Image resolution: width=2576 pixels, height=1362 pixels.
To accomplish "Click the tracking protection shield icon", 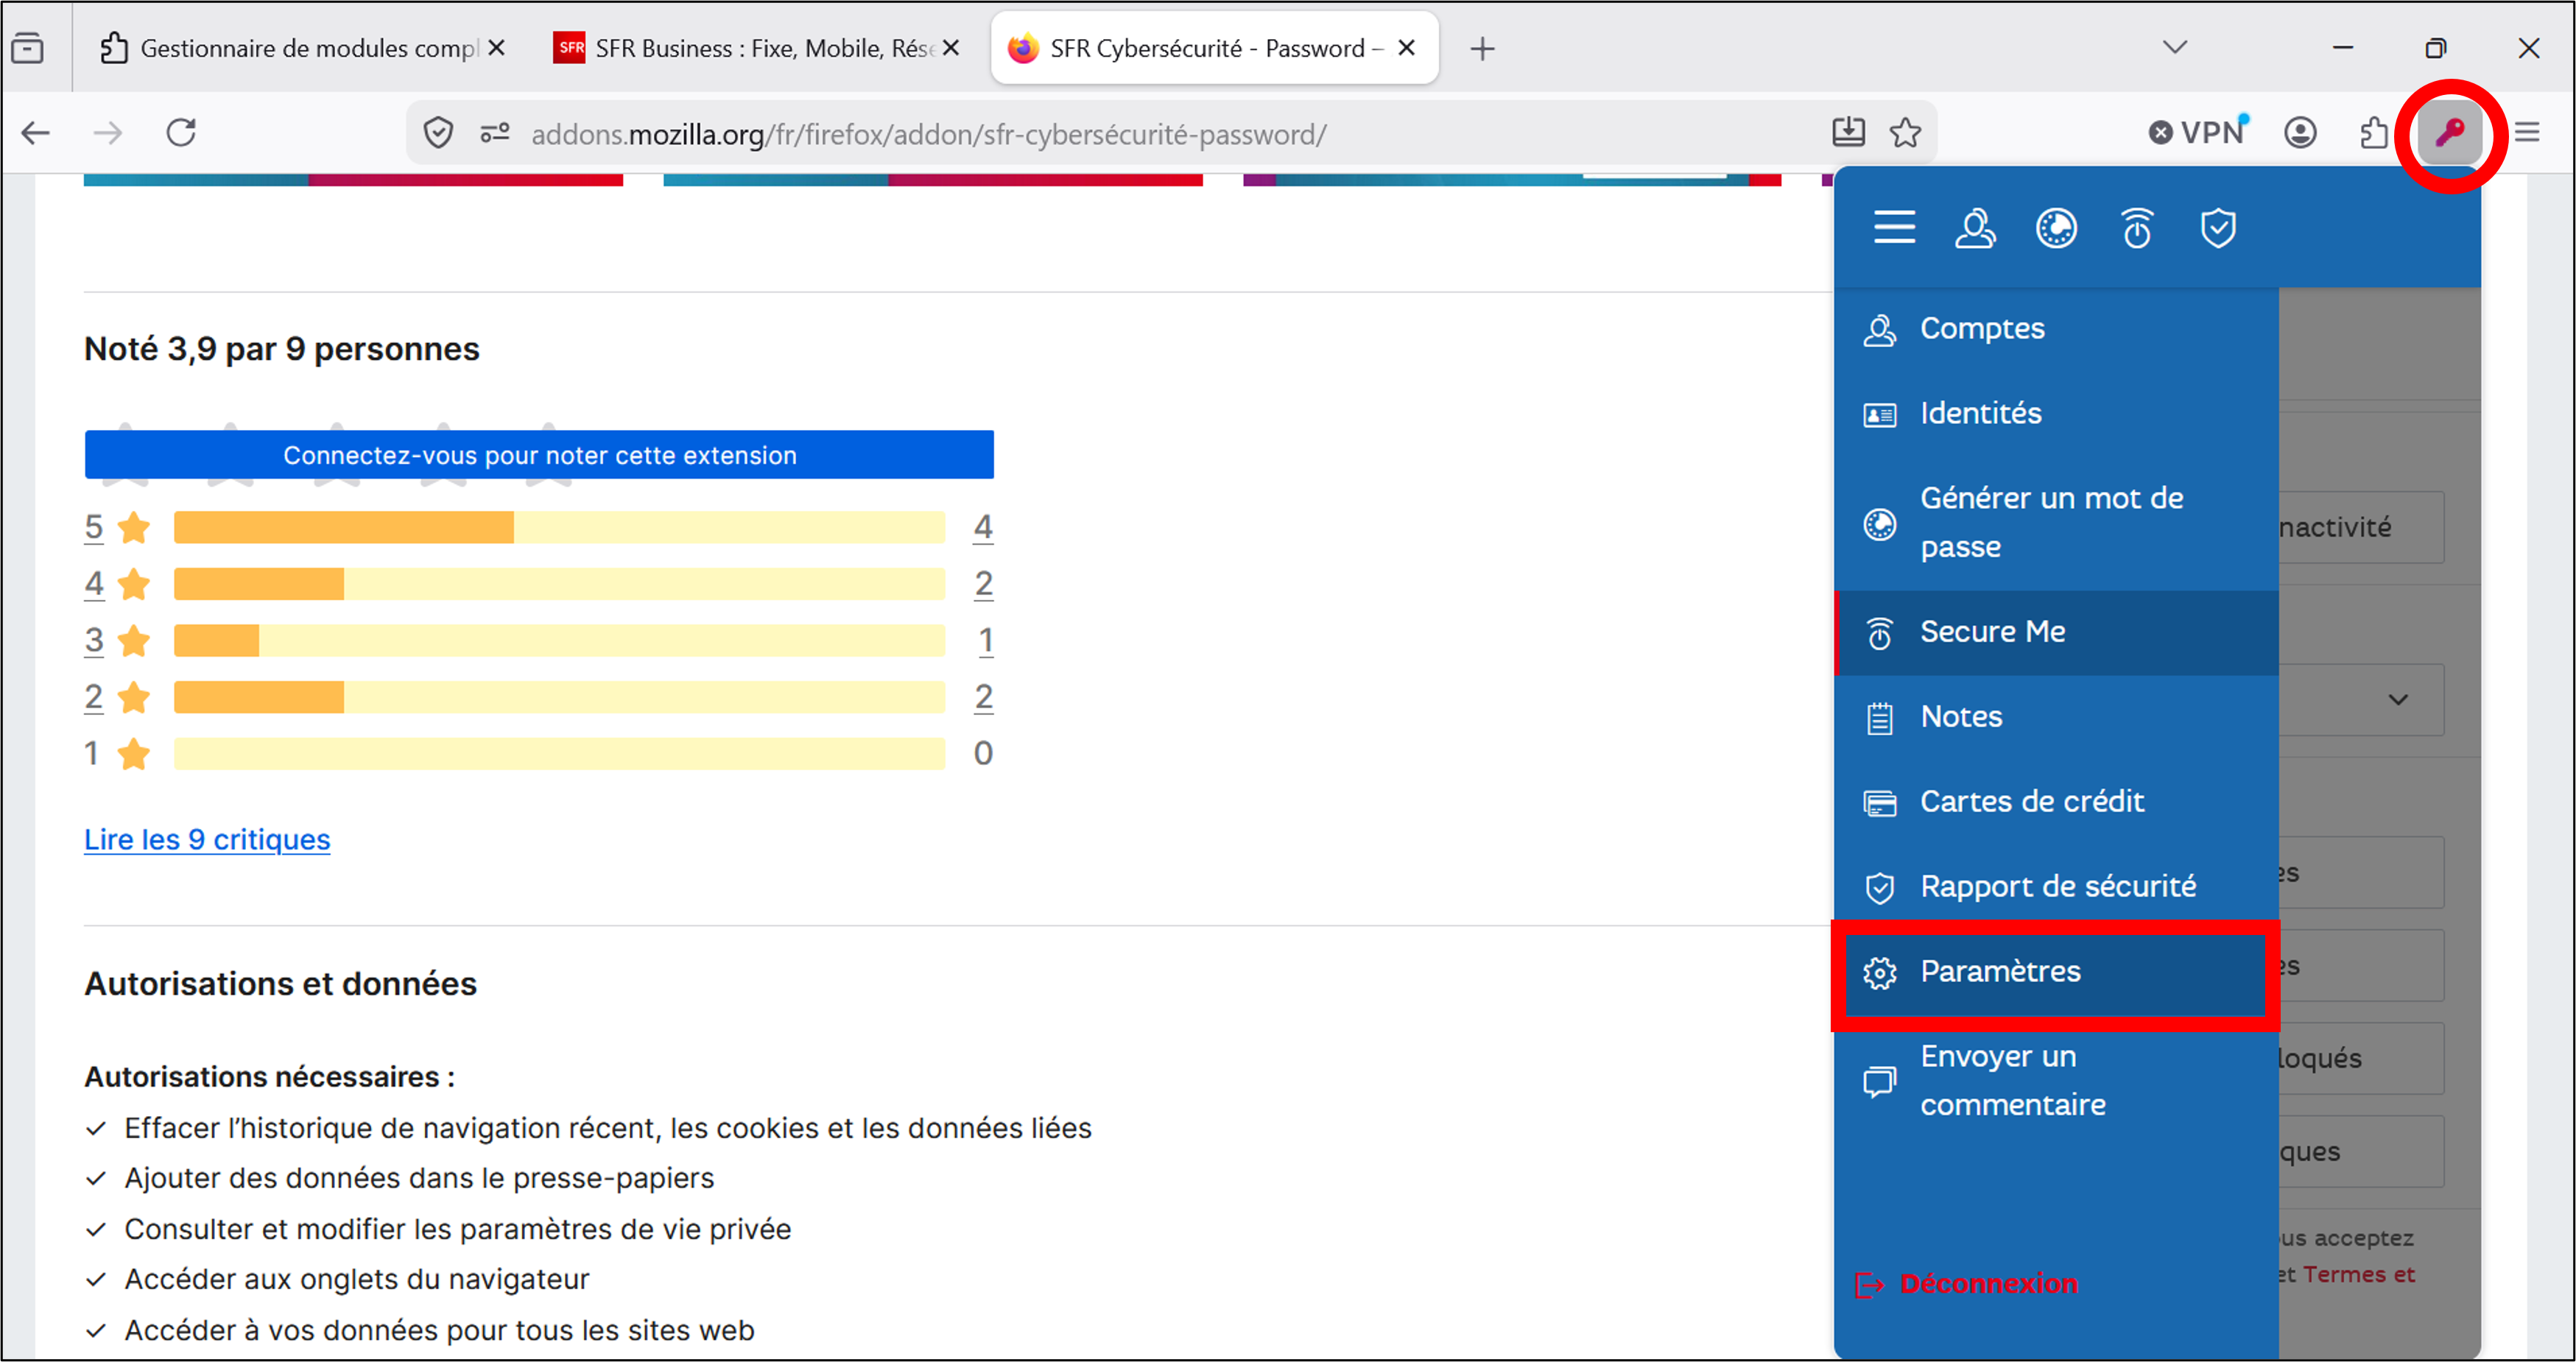I will [x=438, y=133].
